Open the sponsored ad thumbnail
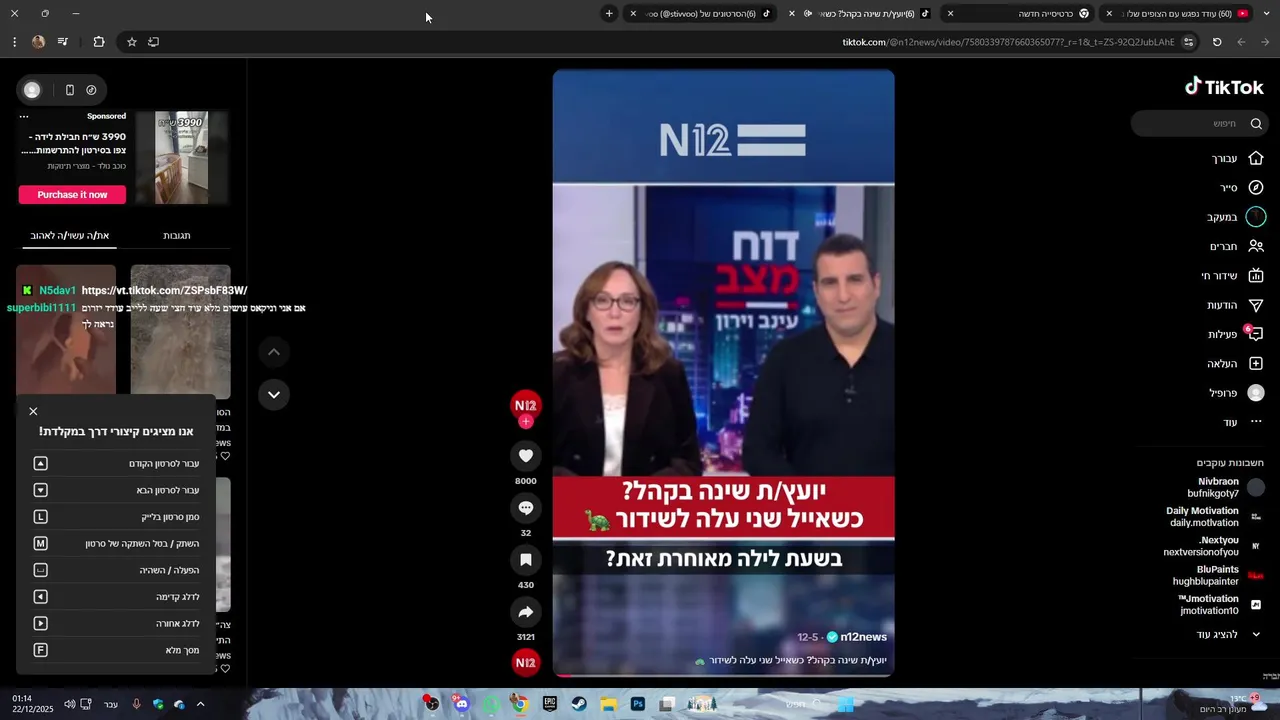The height and width of the screenshot is (720, 1280). 181,157
